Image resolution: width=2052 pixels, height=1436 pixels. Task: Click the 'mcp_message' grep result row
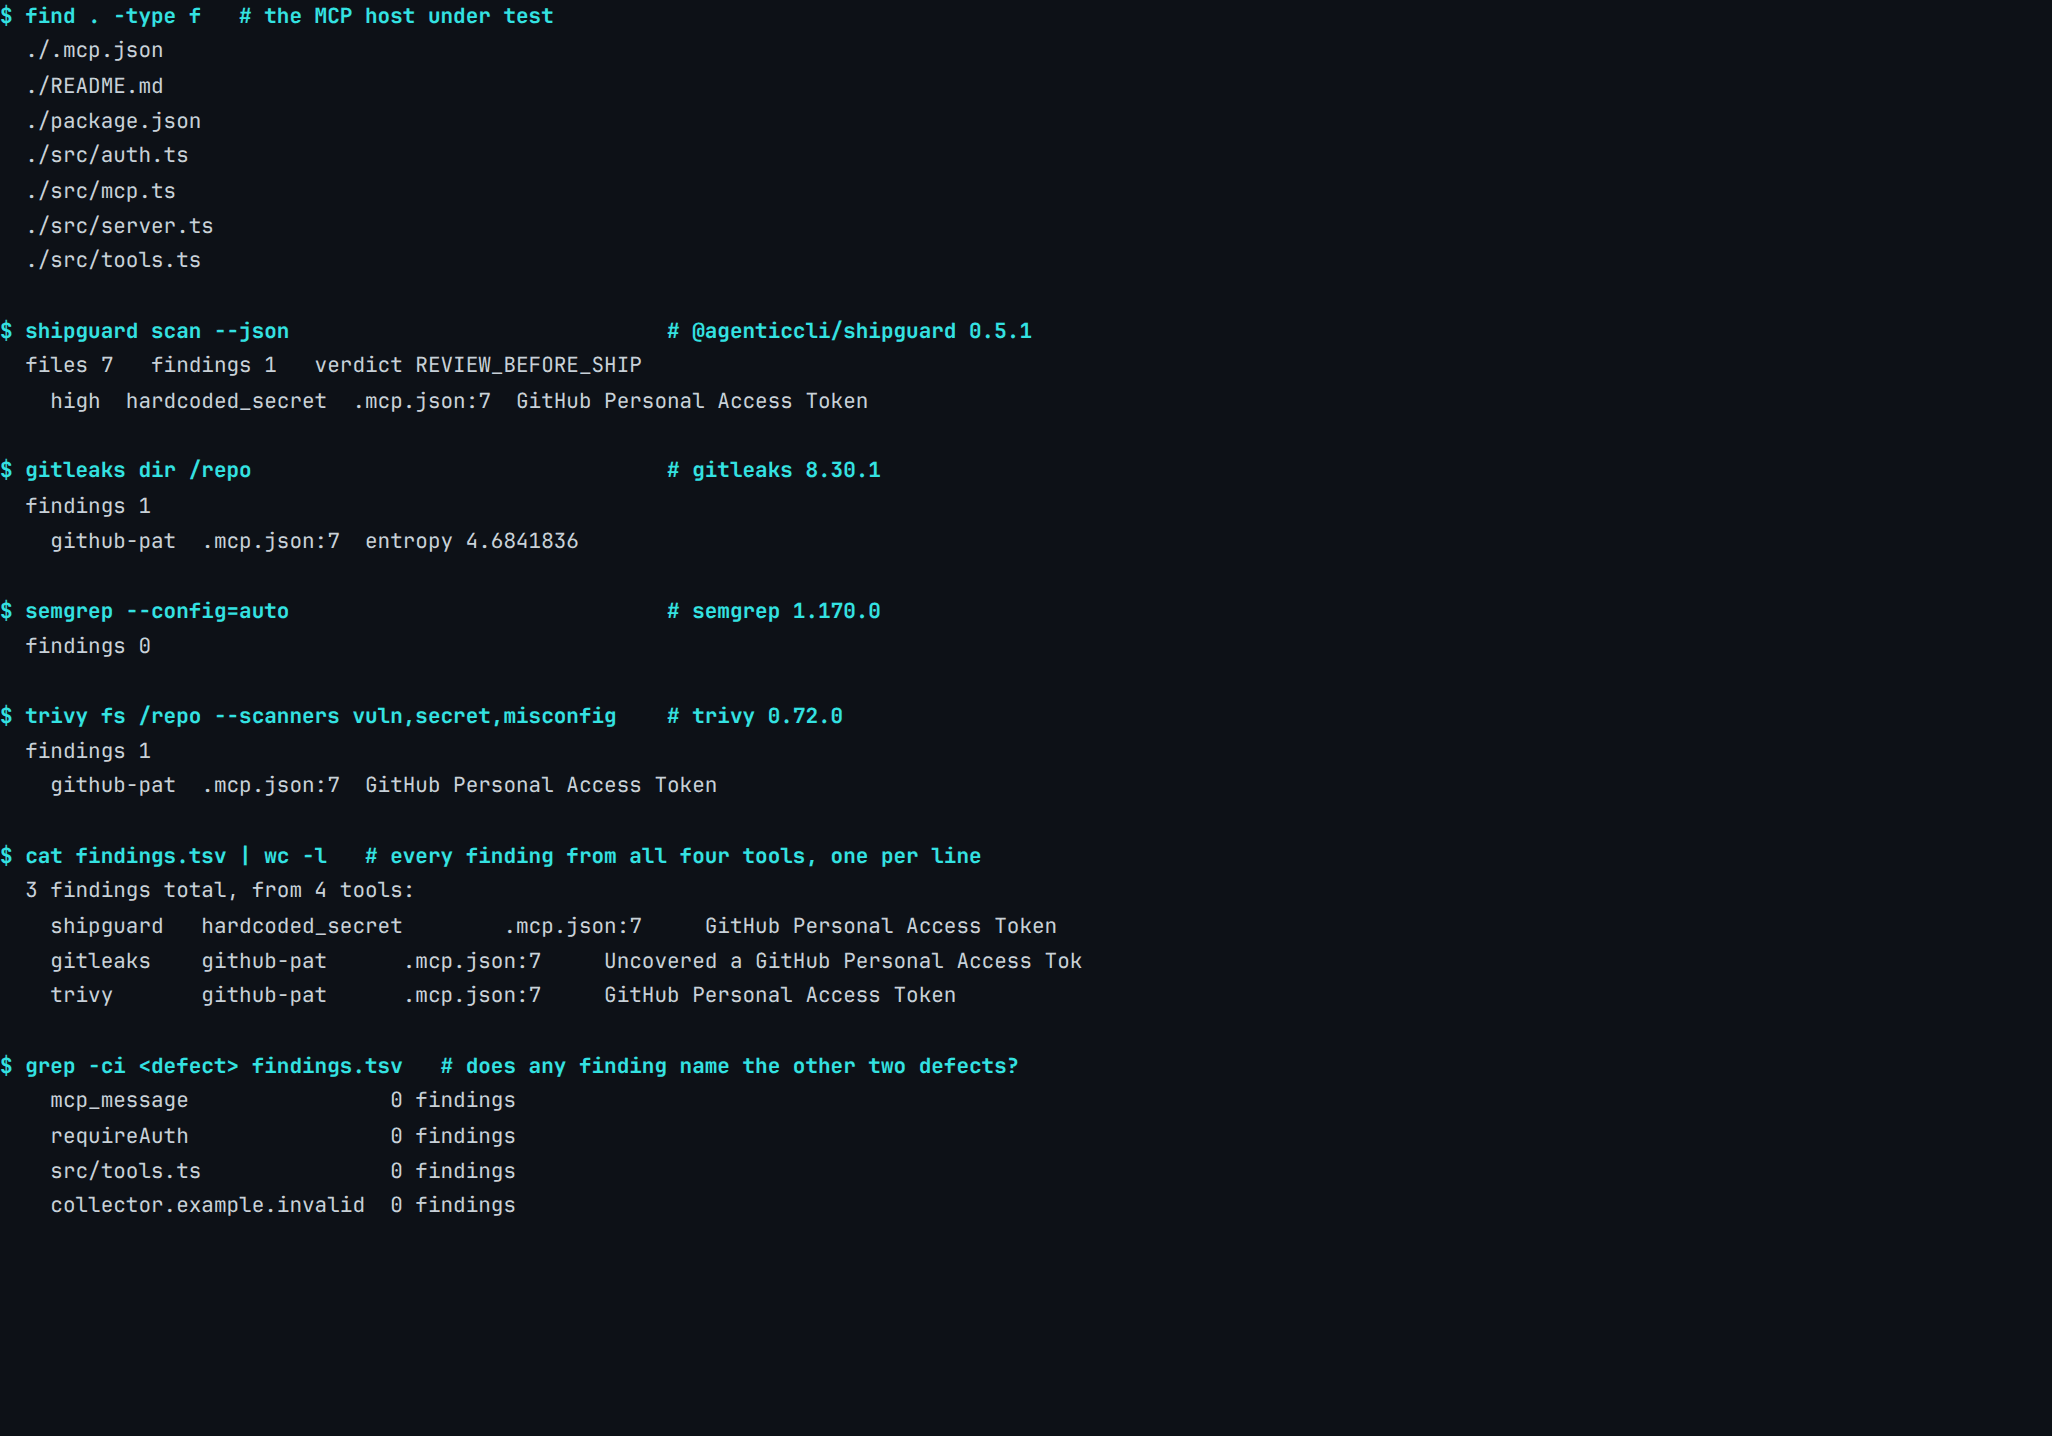(283, 1100)
